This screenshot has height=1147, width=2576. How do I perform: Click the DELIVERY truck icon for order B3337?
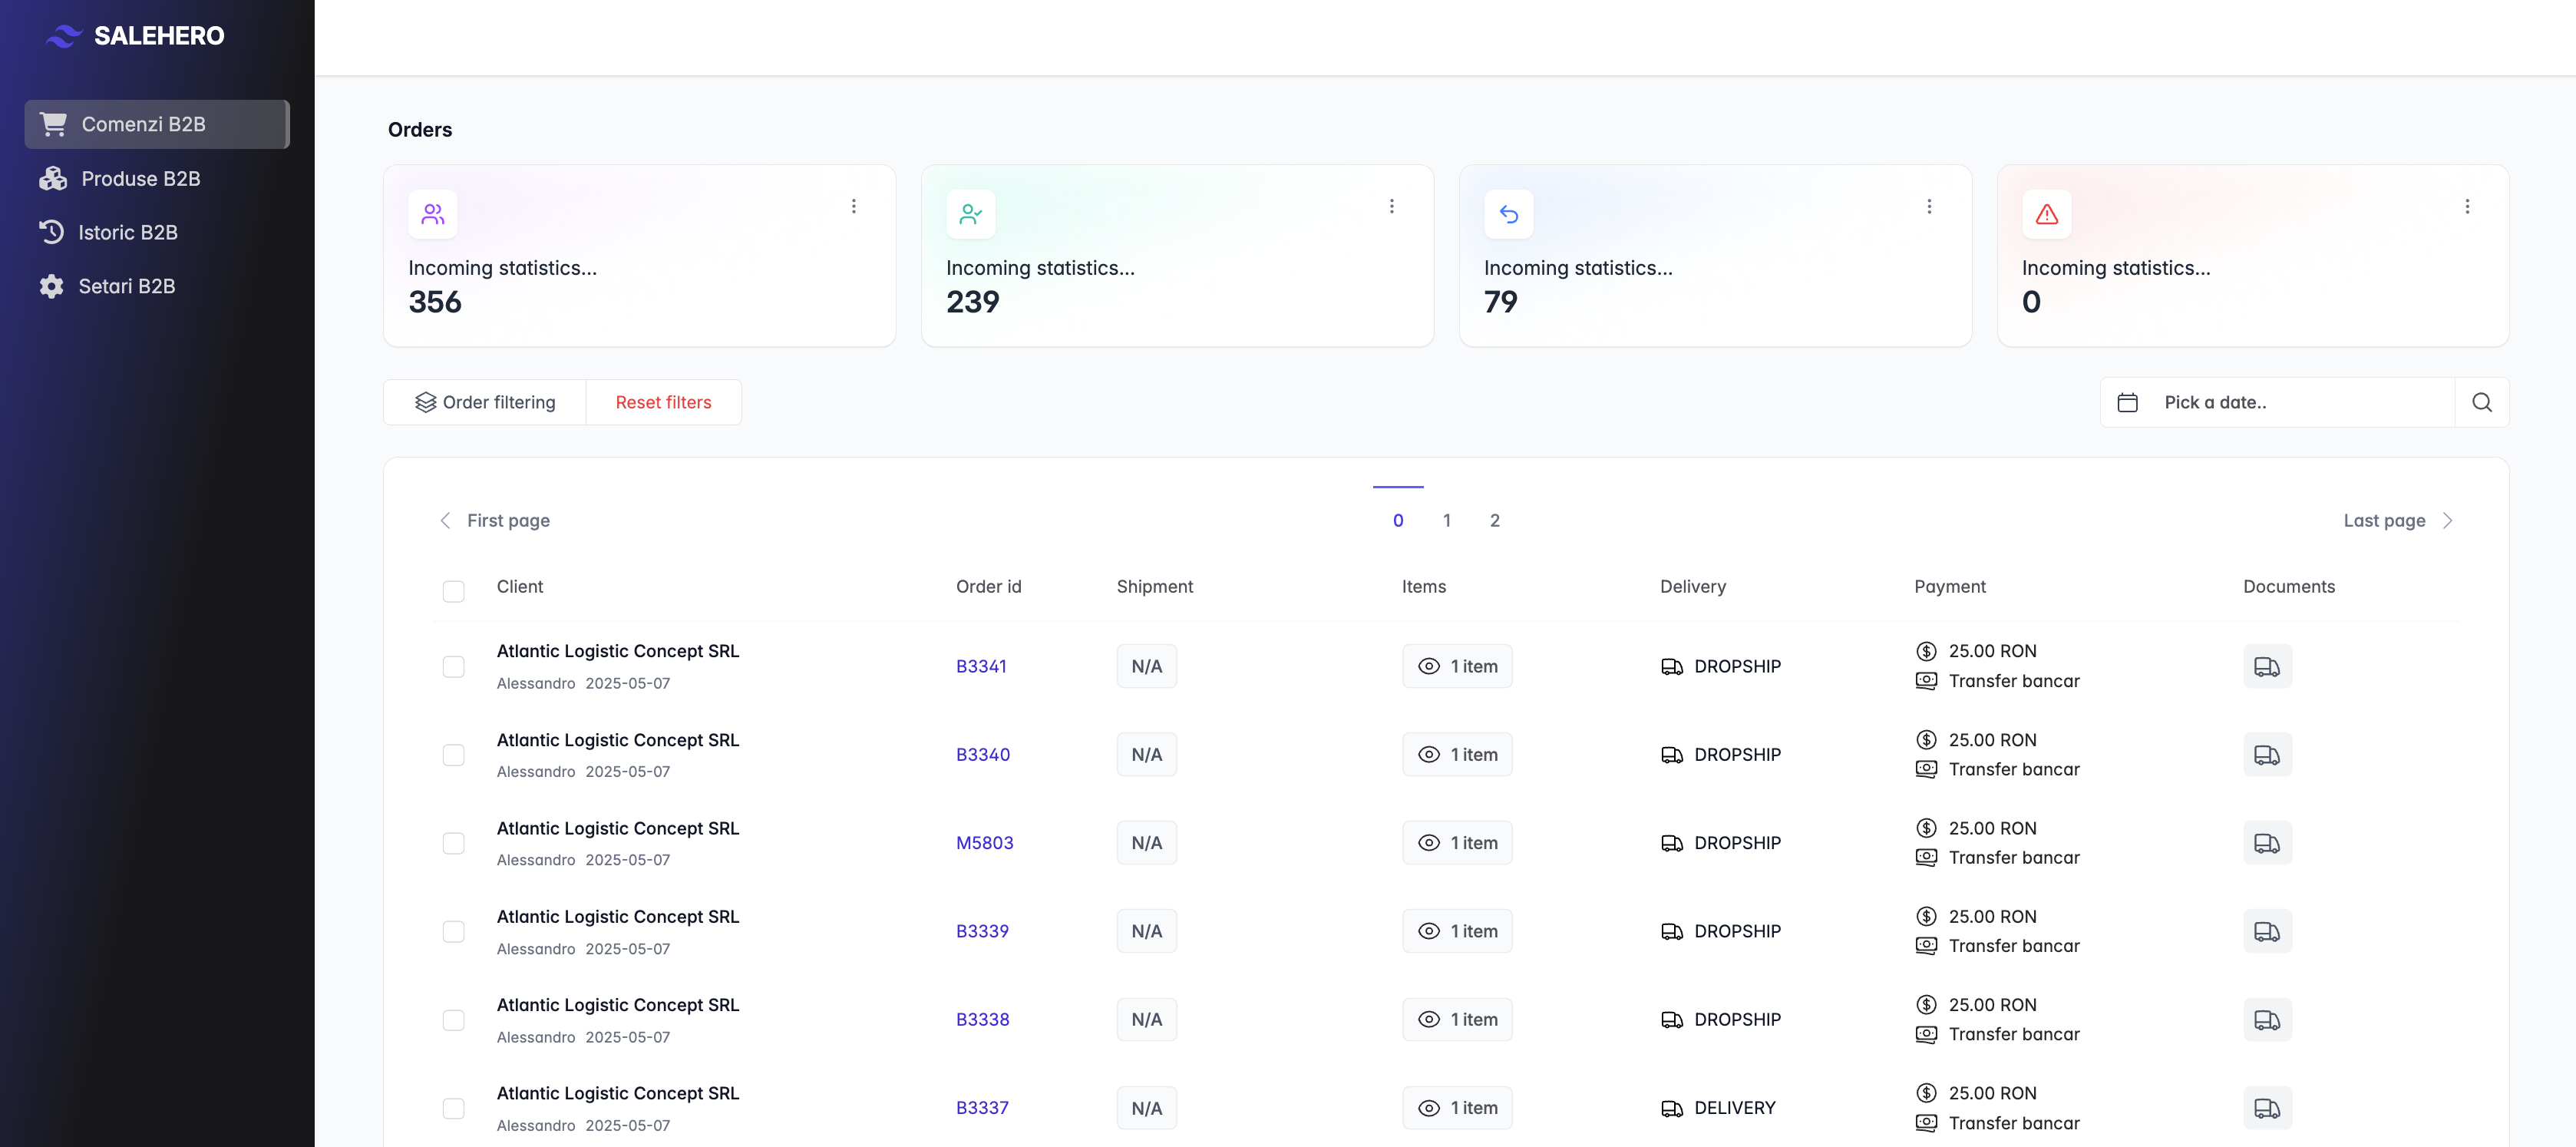pyautogui.click(x=1671, y=1108)
